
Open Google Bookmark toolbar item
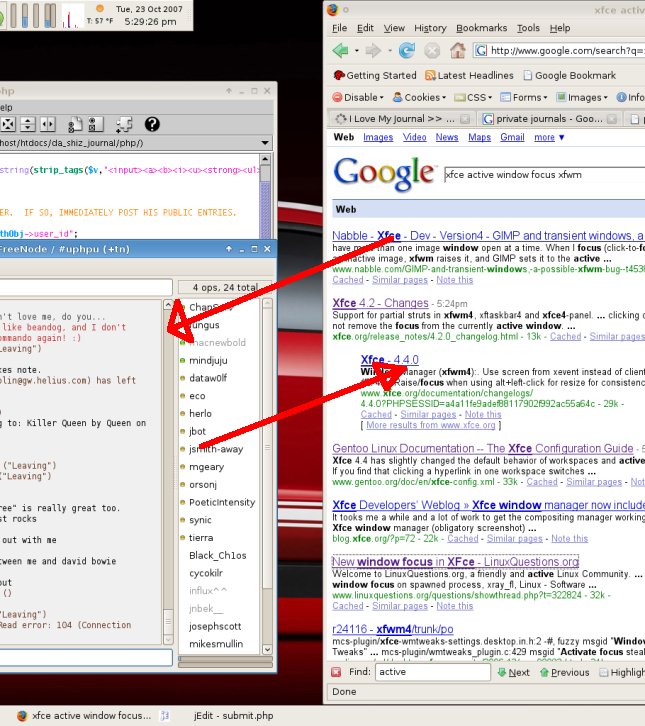pyautogui.click(x=570, y=75)
